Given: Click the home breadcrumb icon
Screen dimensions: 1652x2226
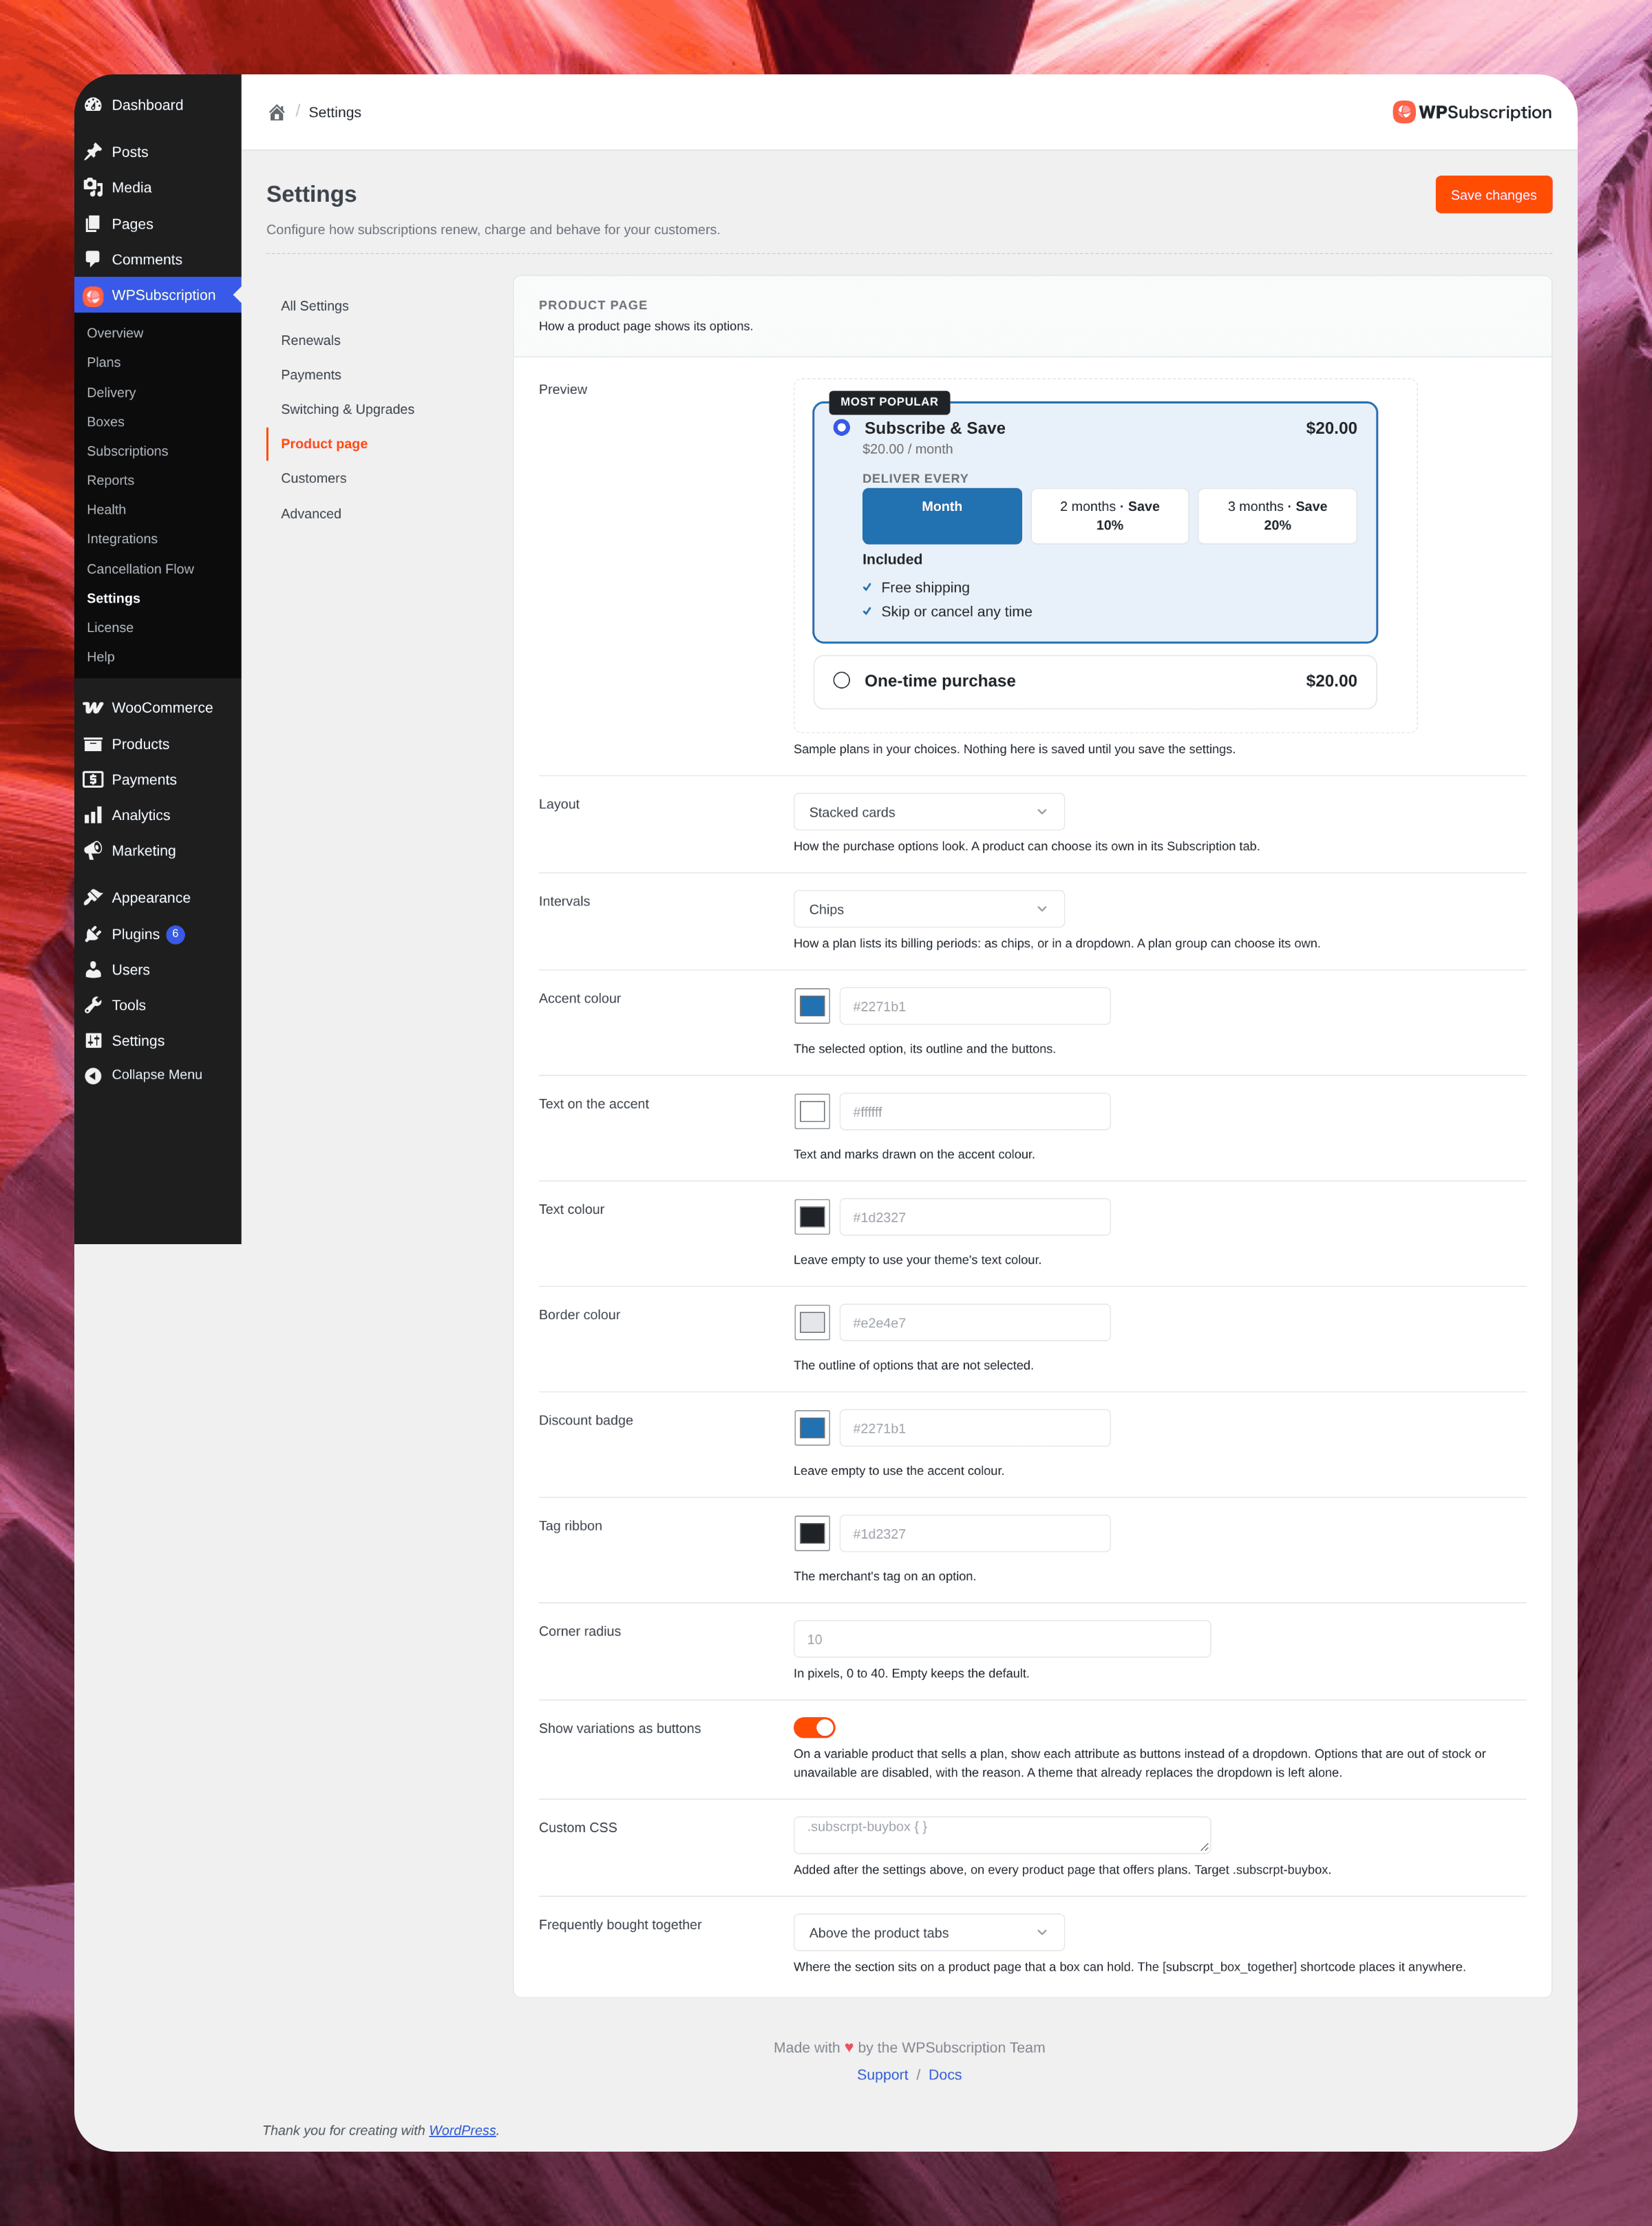Looking at the screenshot, I should tap(277, 112).
